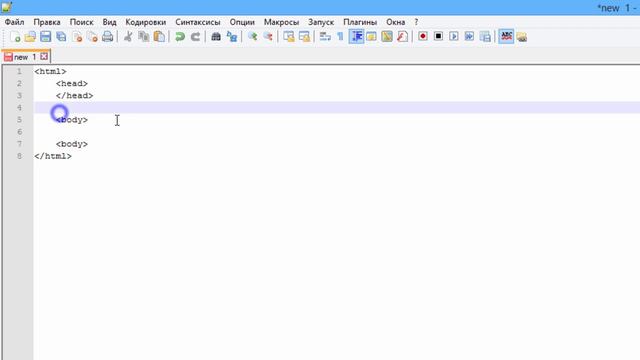
Task: Play back the recorded macro
Action: (454, 37)
